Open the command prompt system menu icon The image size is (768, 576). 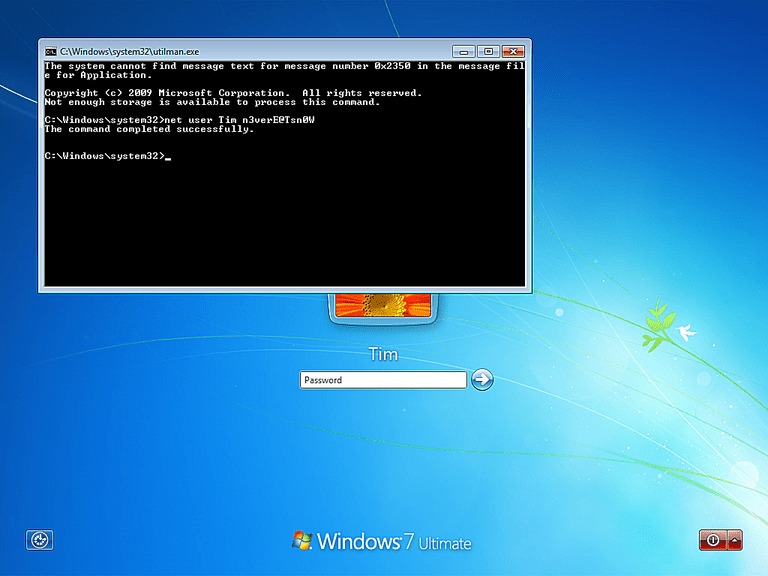click(x=50, y=51)
